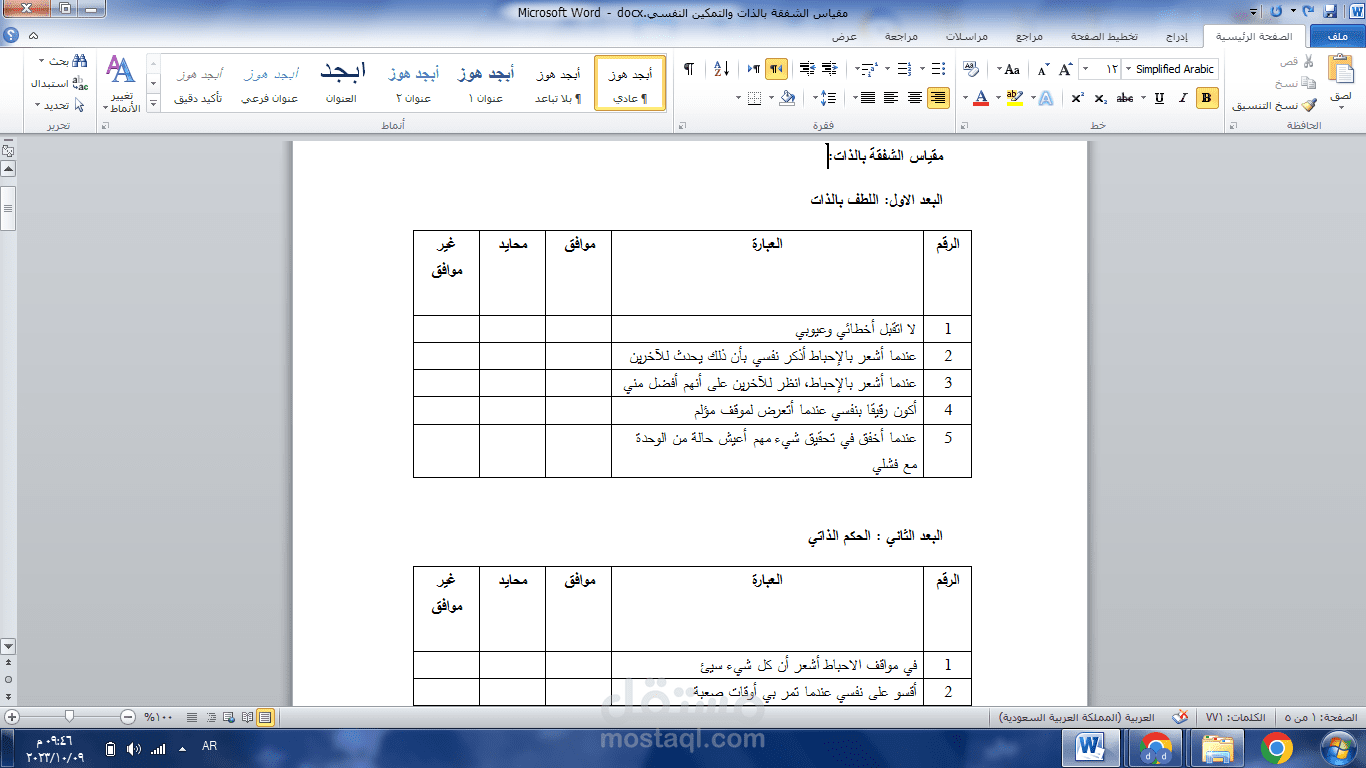Click the Google Chrome taskbar icon
The width and height of the screenshot is (1366, 768).
[1277, 748]
